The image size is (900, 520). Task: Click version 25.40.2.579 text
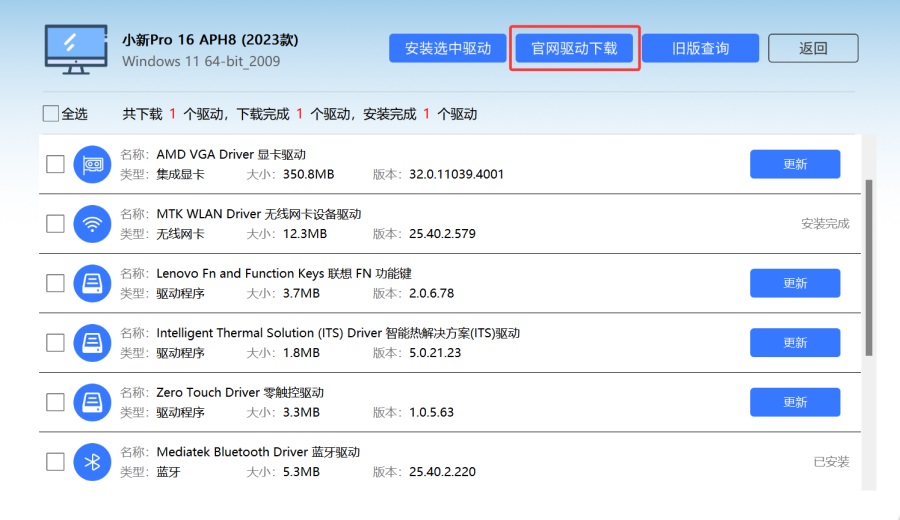(443, 234)
